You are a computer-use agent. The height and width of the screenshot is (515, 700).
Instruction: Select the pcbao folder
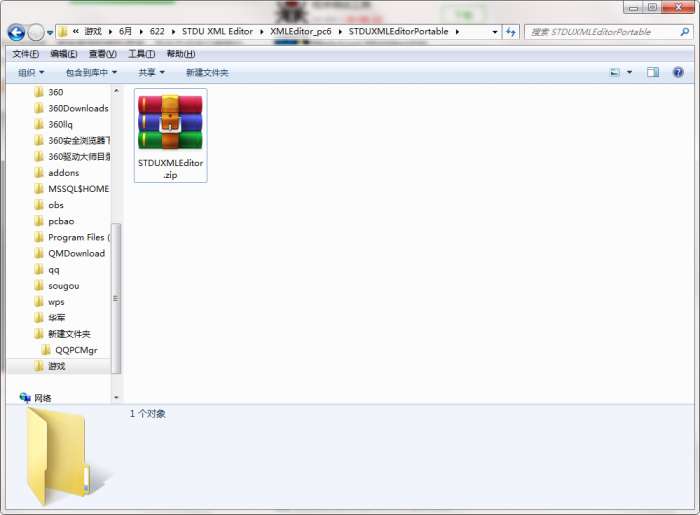point(54,221)
